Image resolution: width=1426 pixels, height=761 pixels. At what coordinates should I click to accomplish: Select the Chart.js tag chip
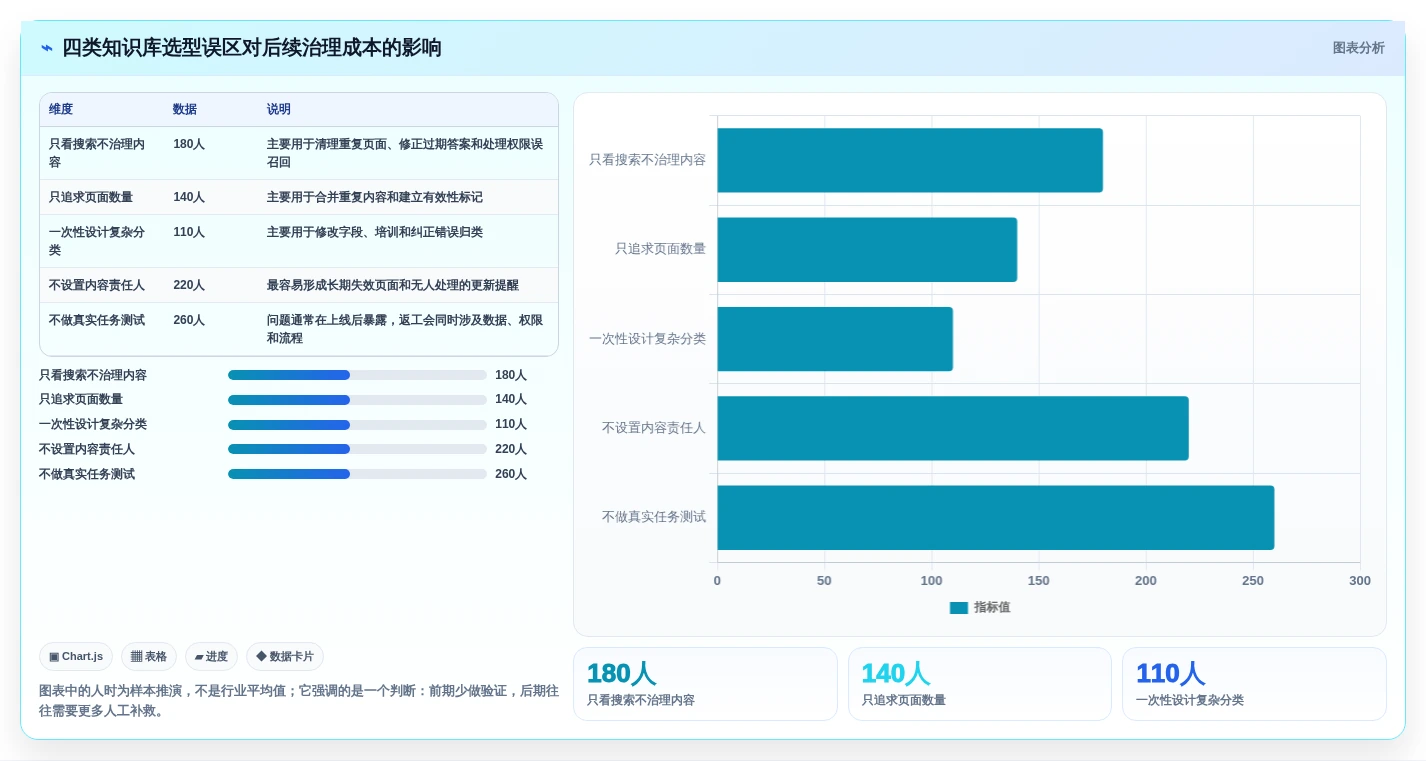point(76,656)
